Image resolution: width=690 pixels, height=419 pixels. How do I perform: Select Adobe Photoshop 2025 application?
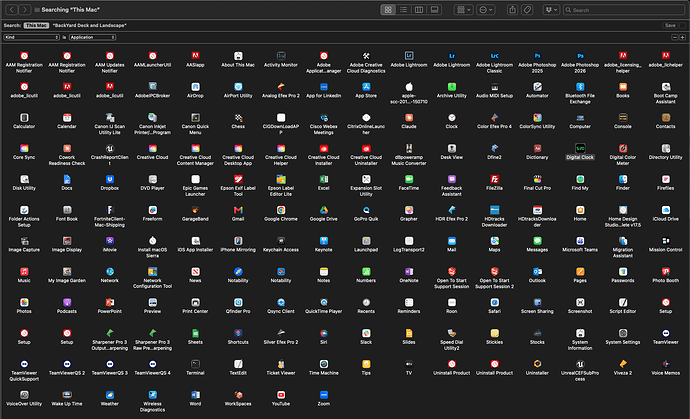(537, 56)
